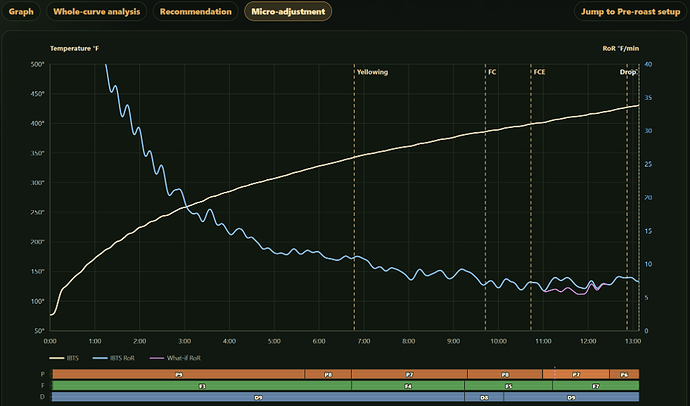This screenshot has width=690, height=406.
Task: Click the FC marker label
Action: tap(492, 72)
